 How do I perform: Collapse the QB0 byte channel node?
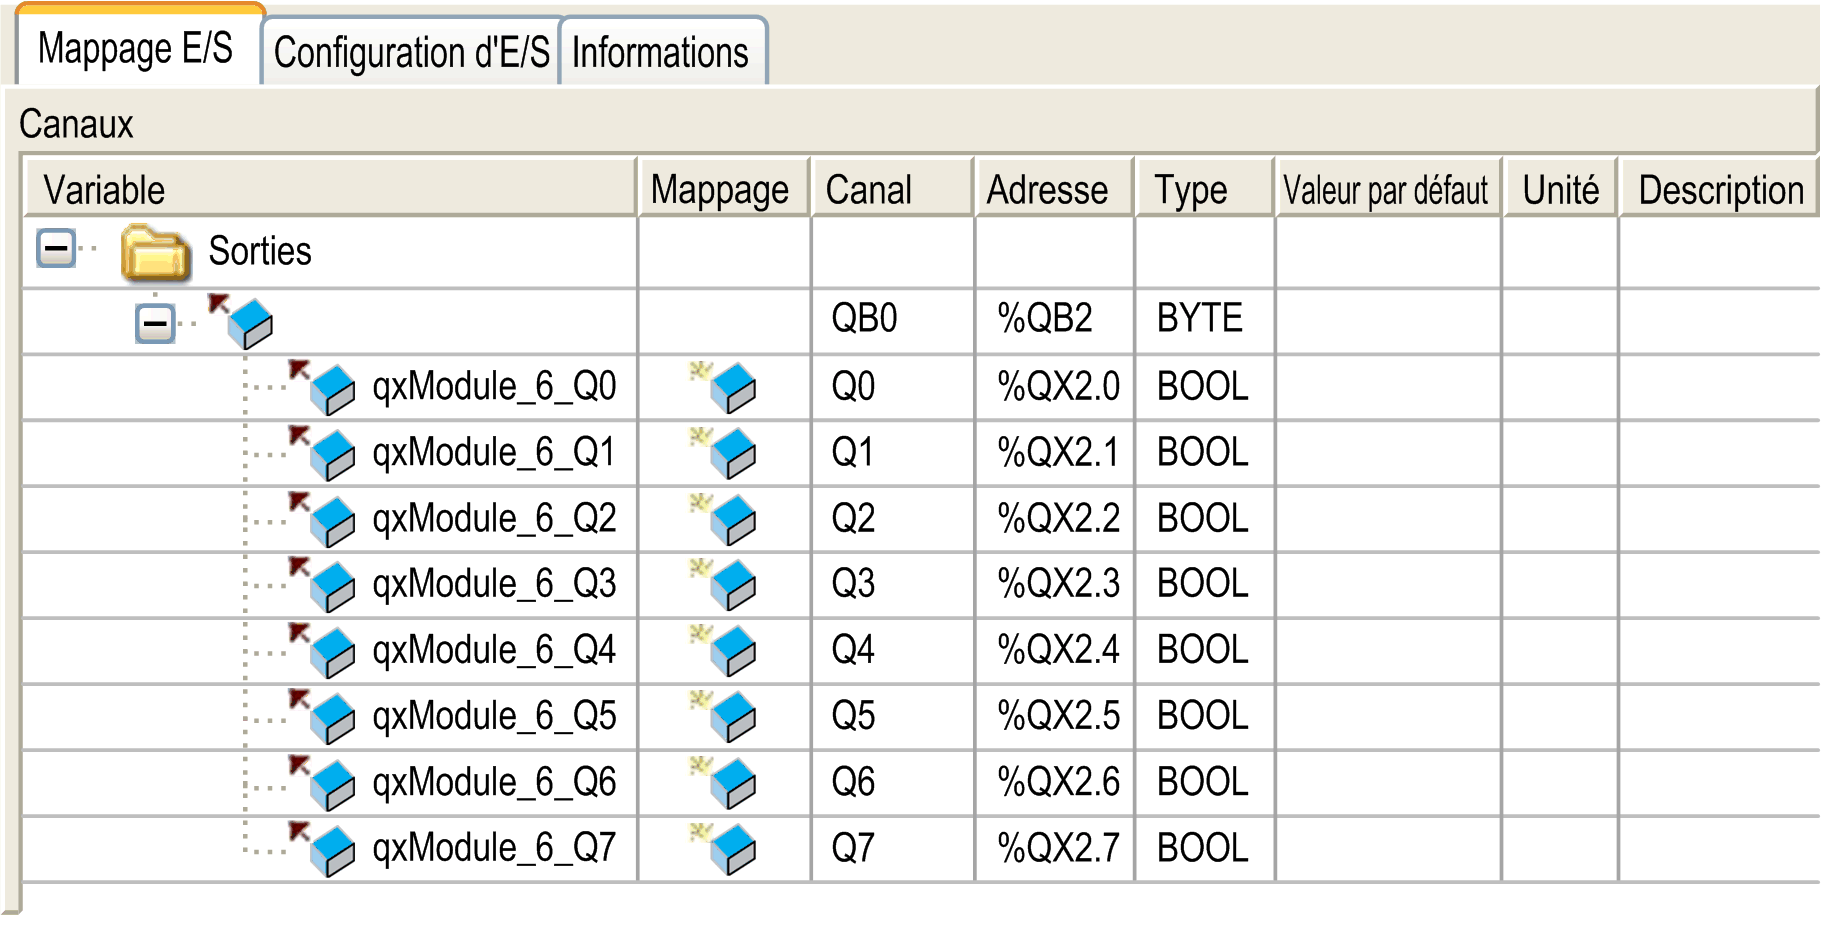(155, 323)
